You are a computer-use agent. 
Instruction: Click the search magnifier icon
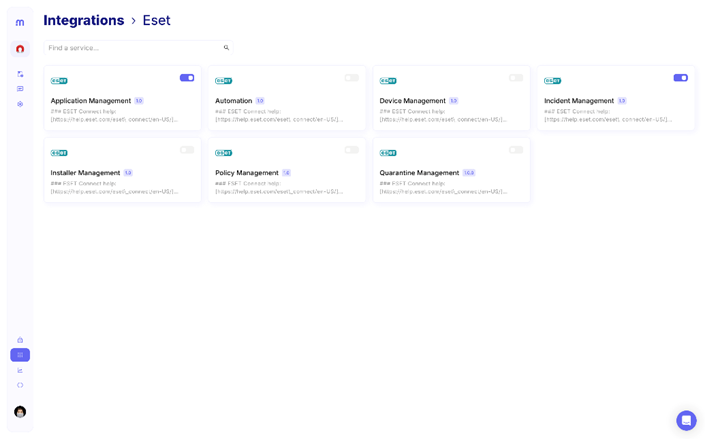[x=226, y=48]
